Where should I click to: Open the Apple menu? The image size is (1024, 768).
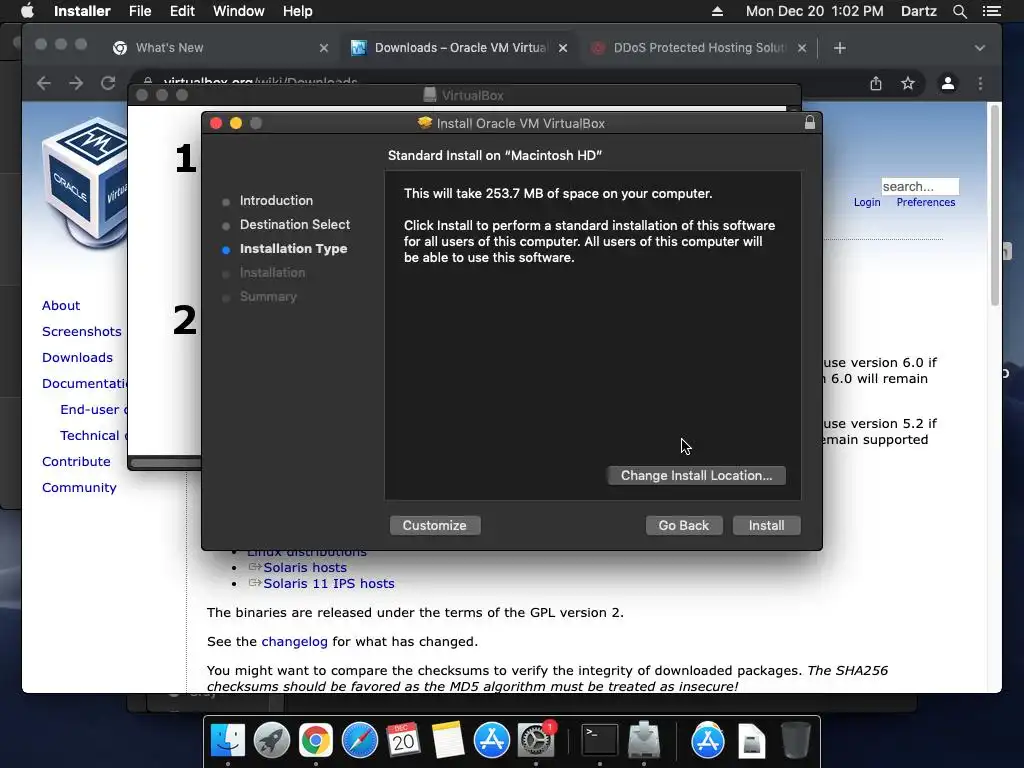coord(27,11)
